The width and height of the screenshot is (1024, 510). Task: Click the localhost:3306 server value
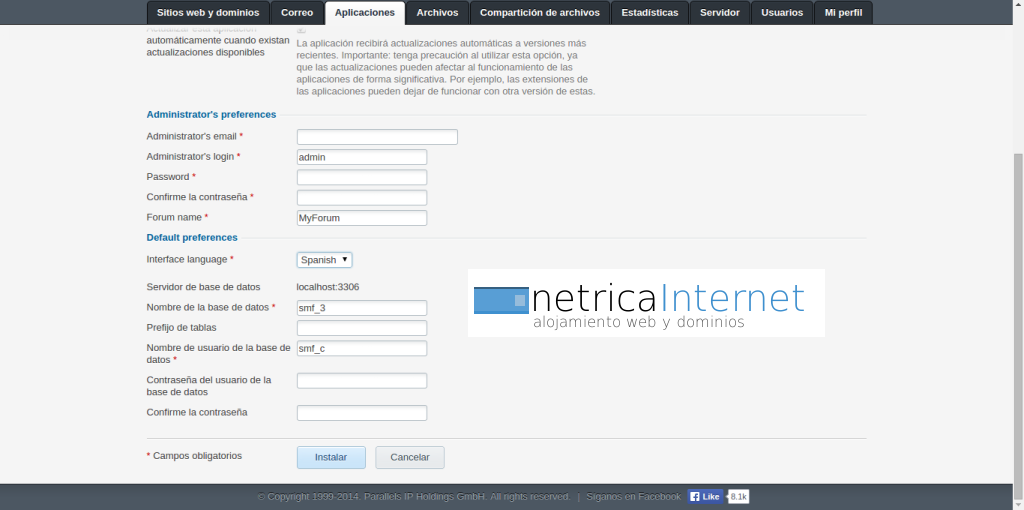[x=328, y=287]
